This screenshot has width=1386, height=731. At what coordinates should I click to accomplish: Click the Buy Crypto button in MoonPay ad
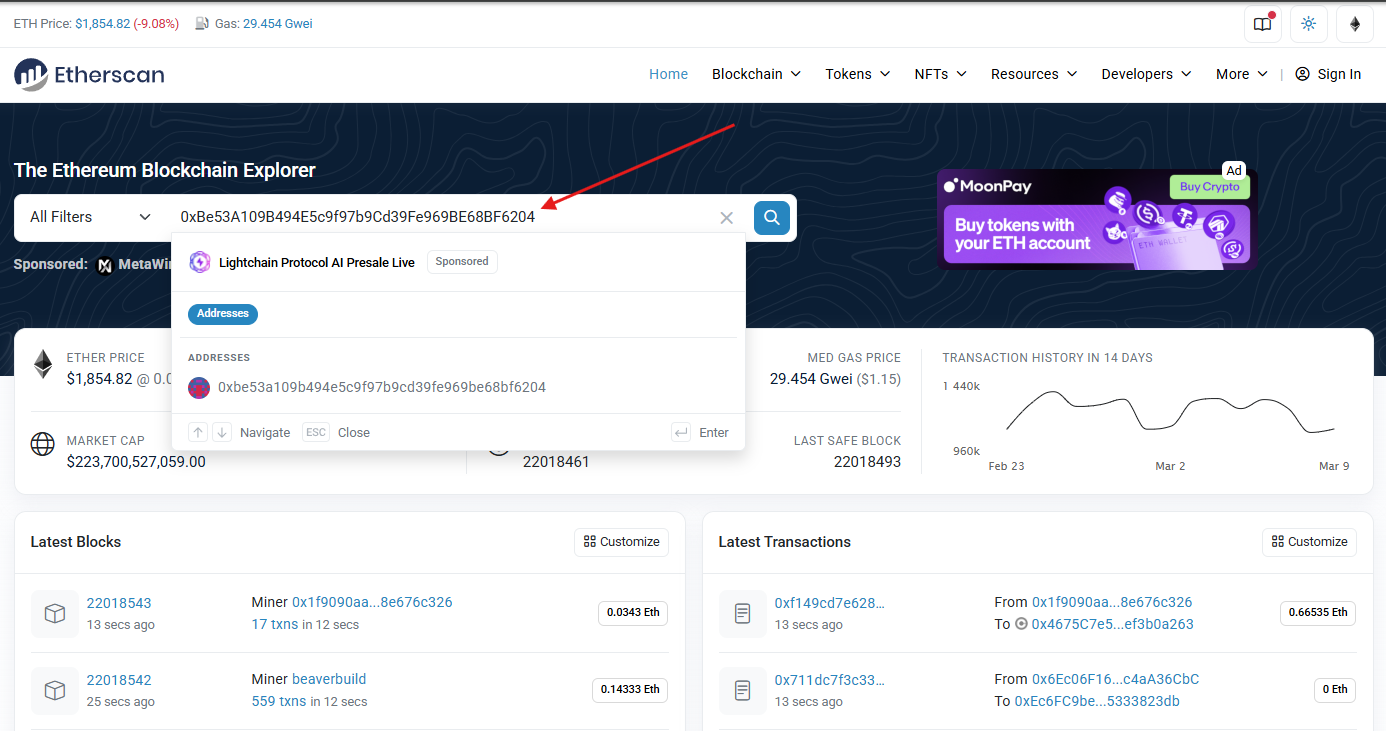point(1209,186)
